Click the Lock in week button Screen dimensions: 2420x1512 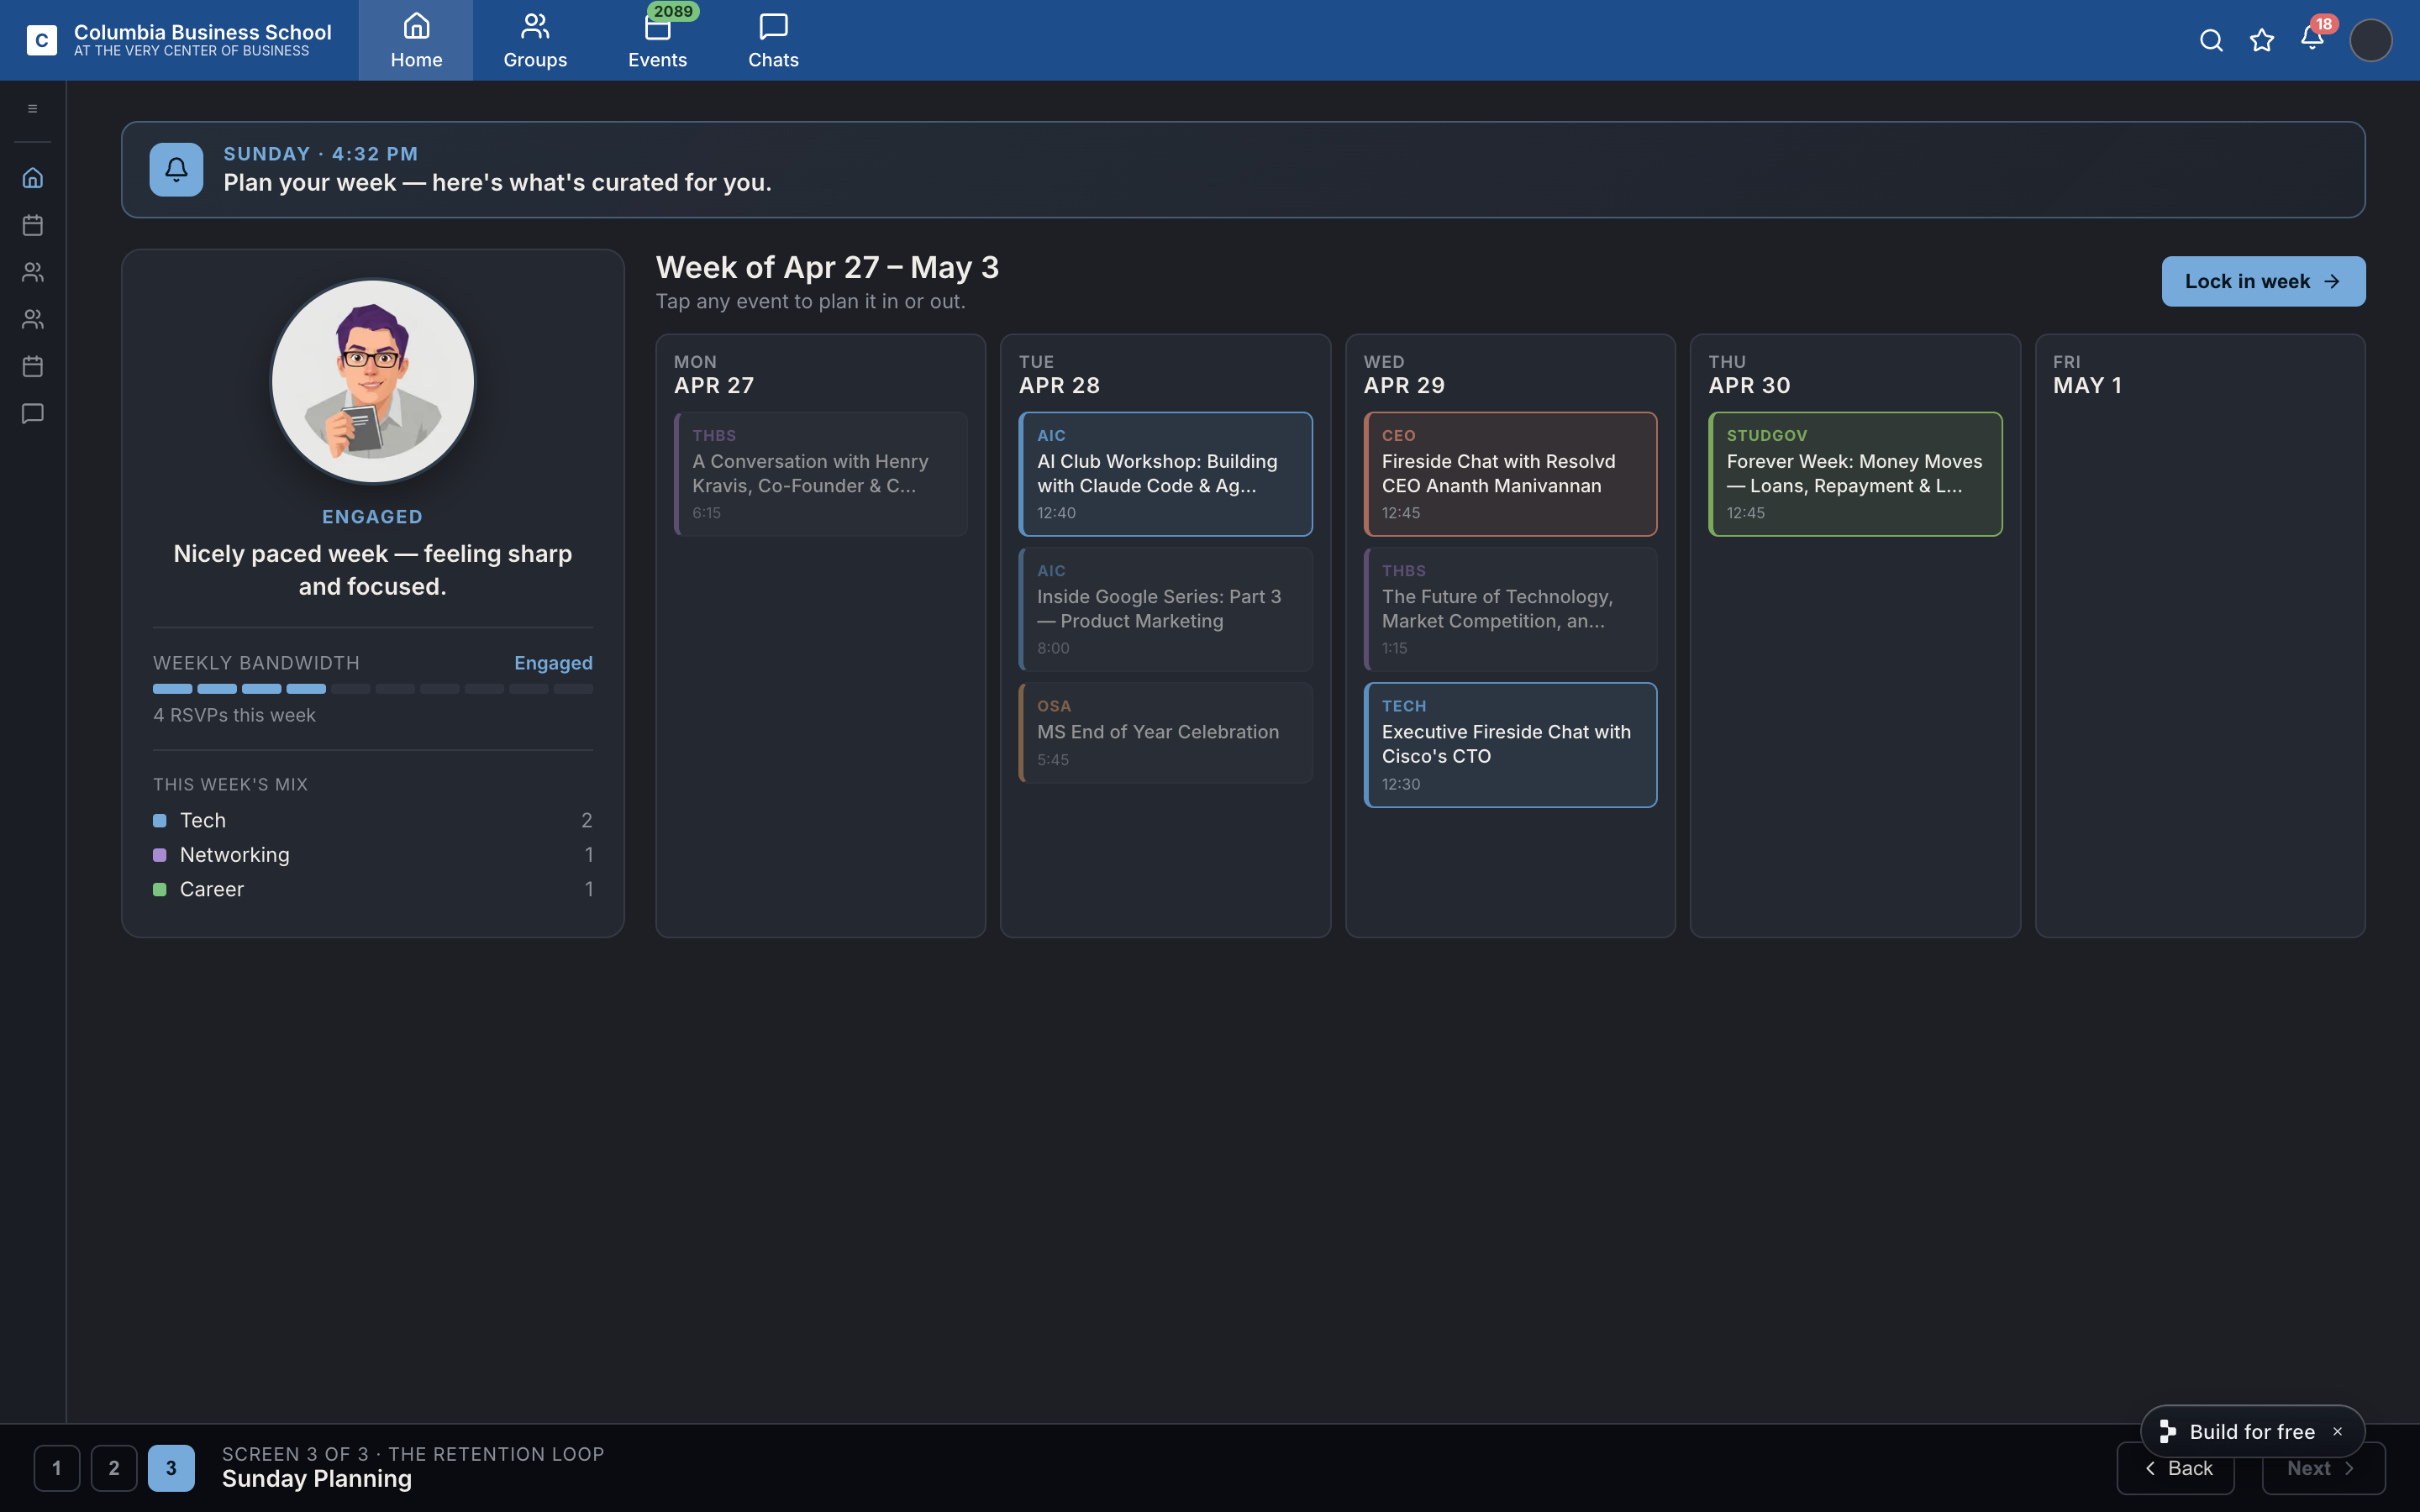(x=2263, y=281)
